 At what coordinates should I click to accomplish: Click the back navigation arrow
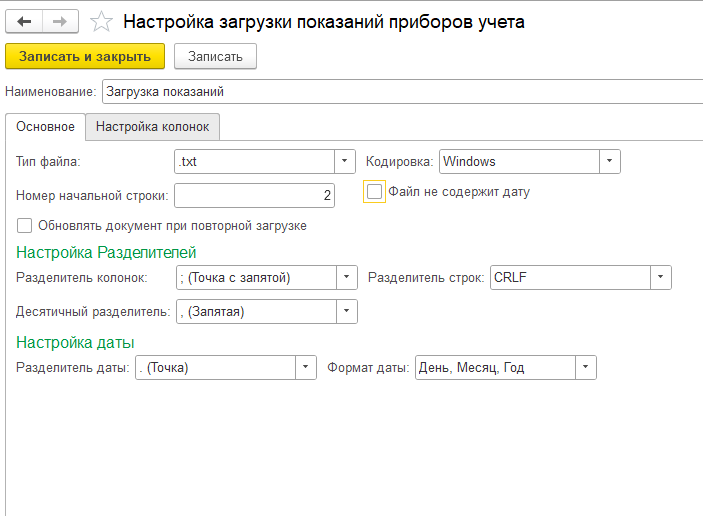24,22
